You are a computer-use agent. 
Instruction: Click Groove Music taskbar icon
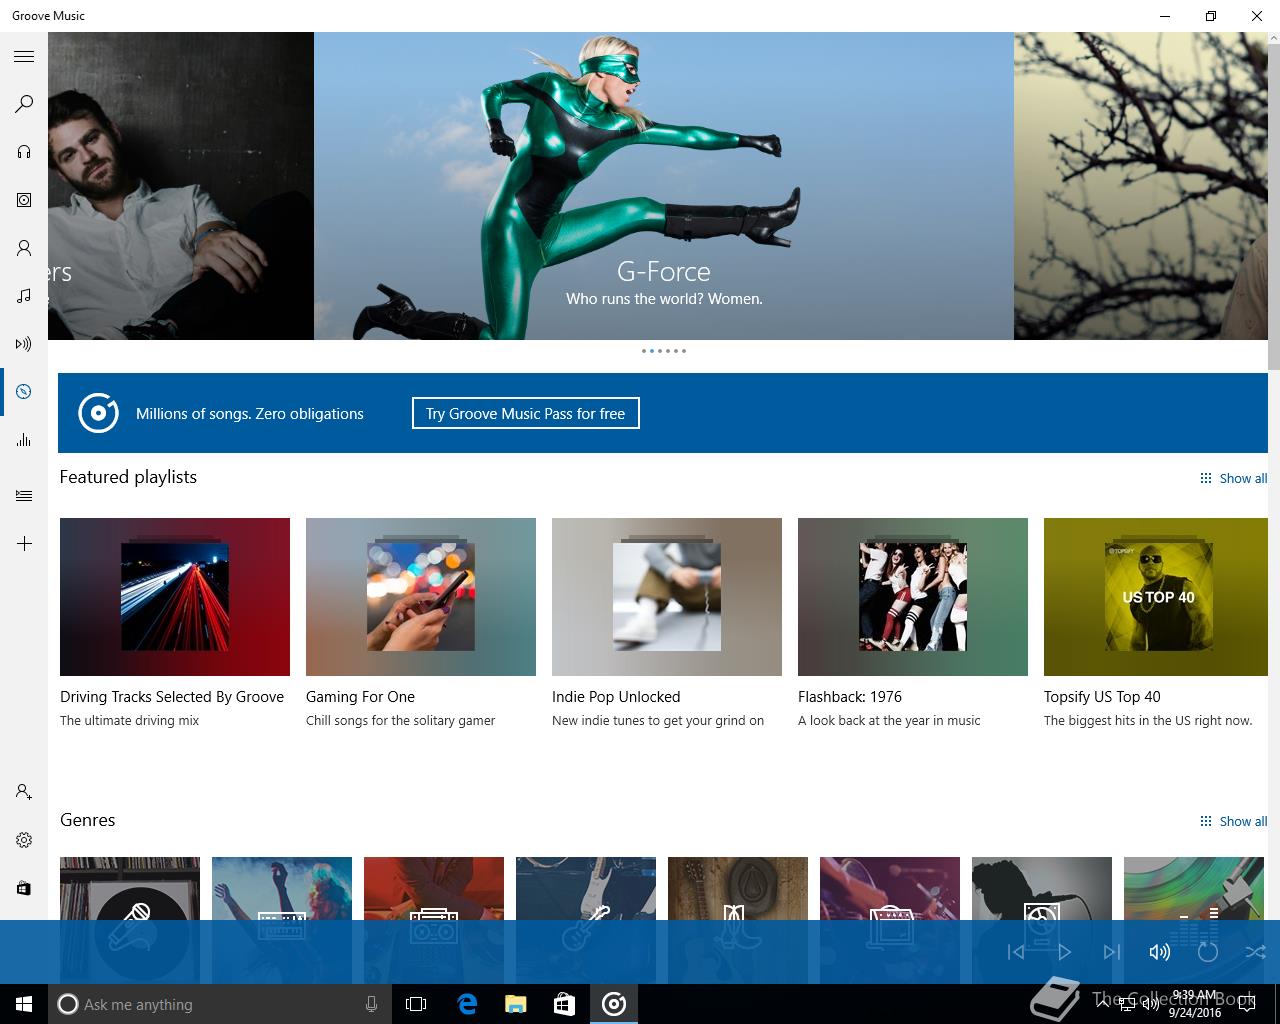coord(614,1004)
